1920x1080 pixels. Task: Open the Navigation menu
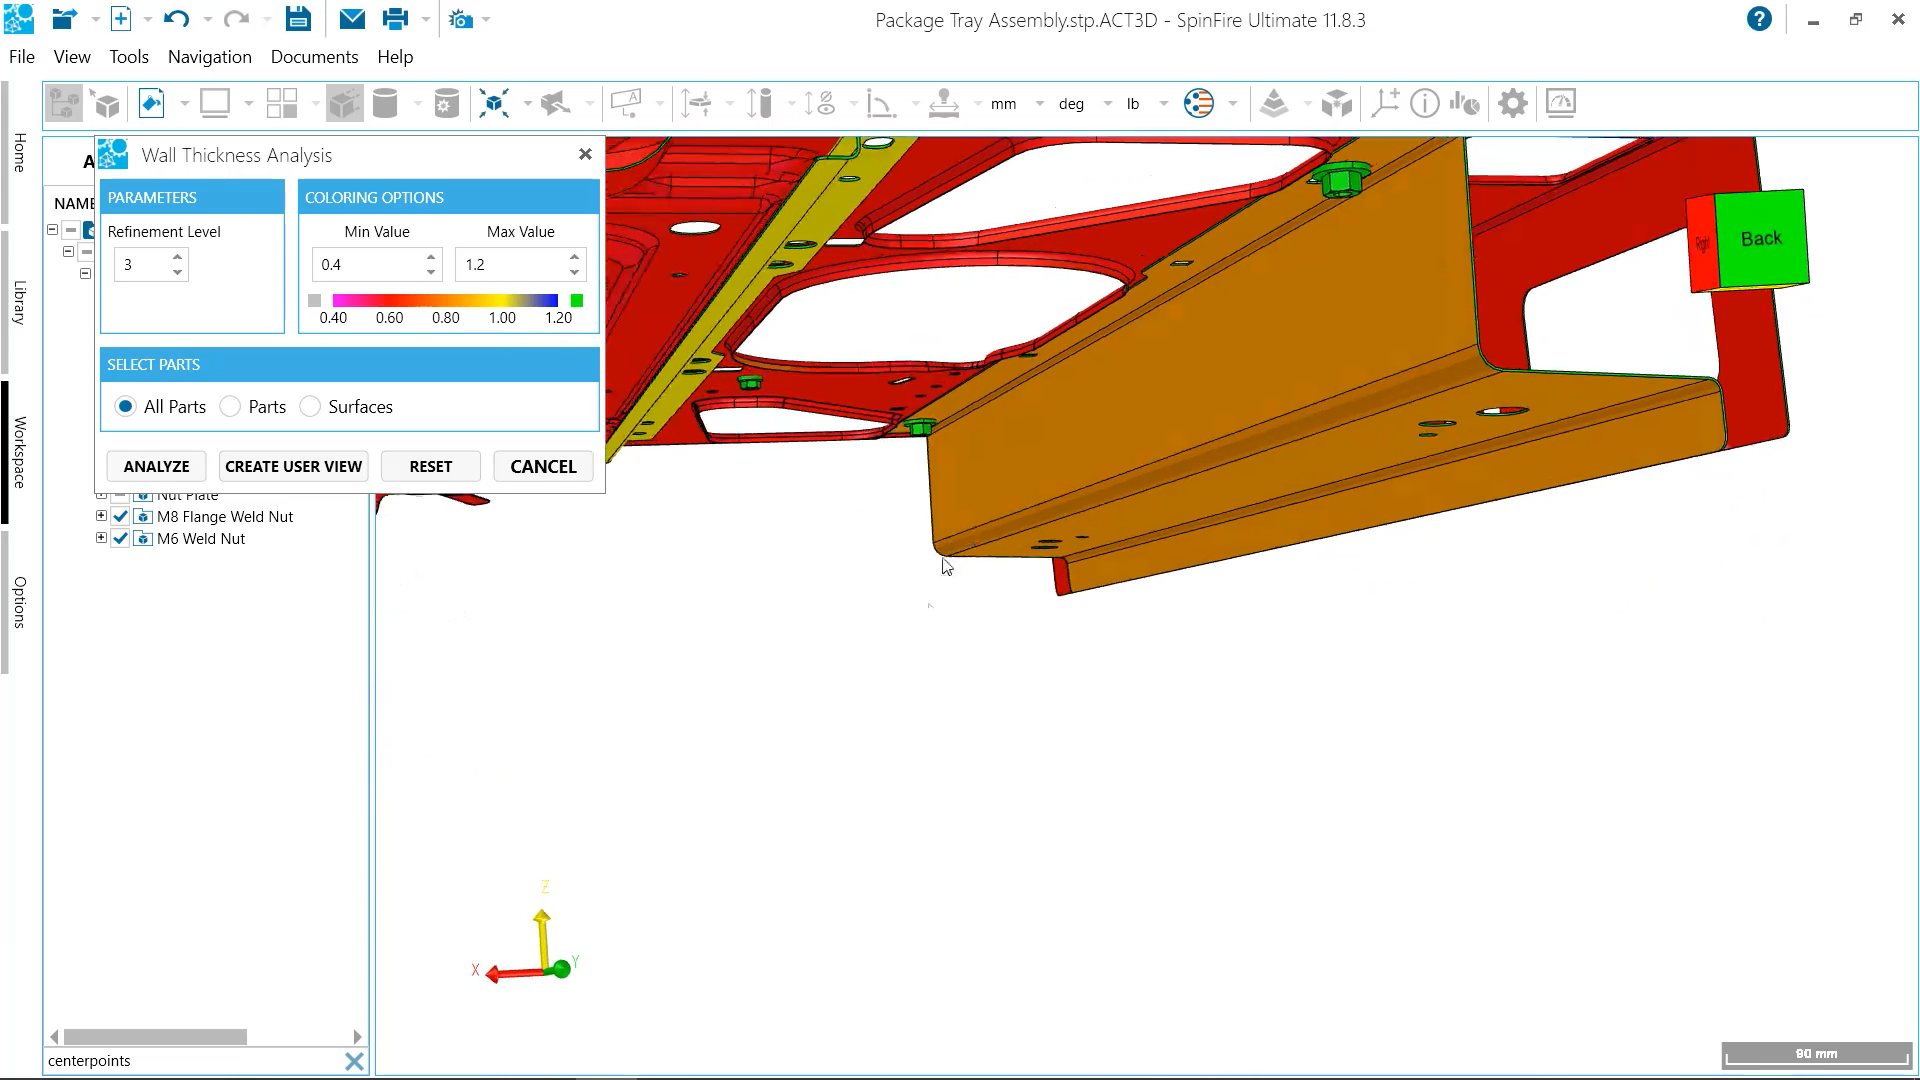(x=210, y=57)
